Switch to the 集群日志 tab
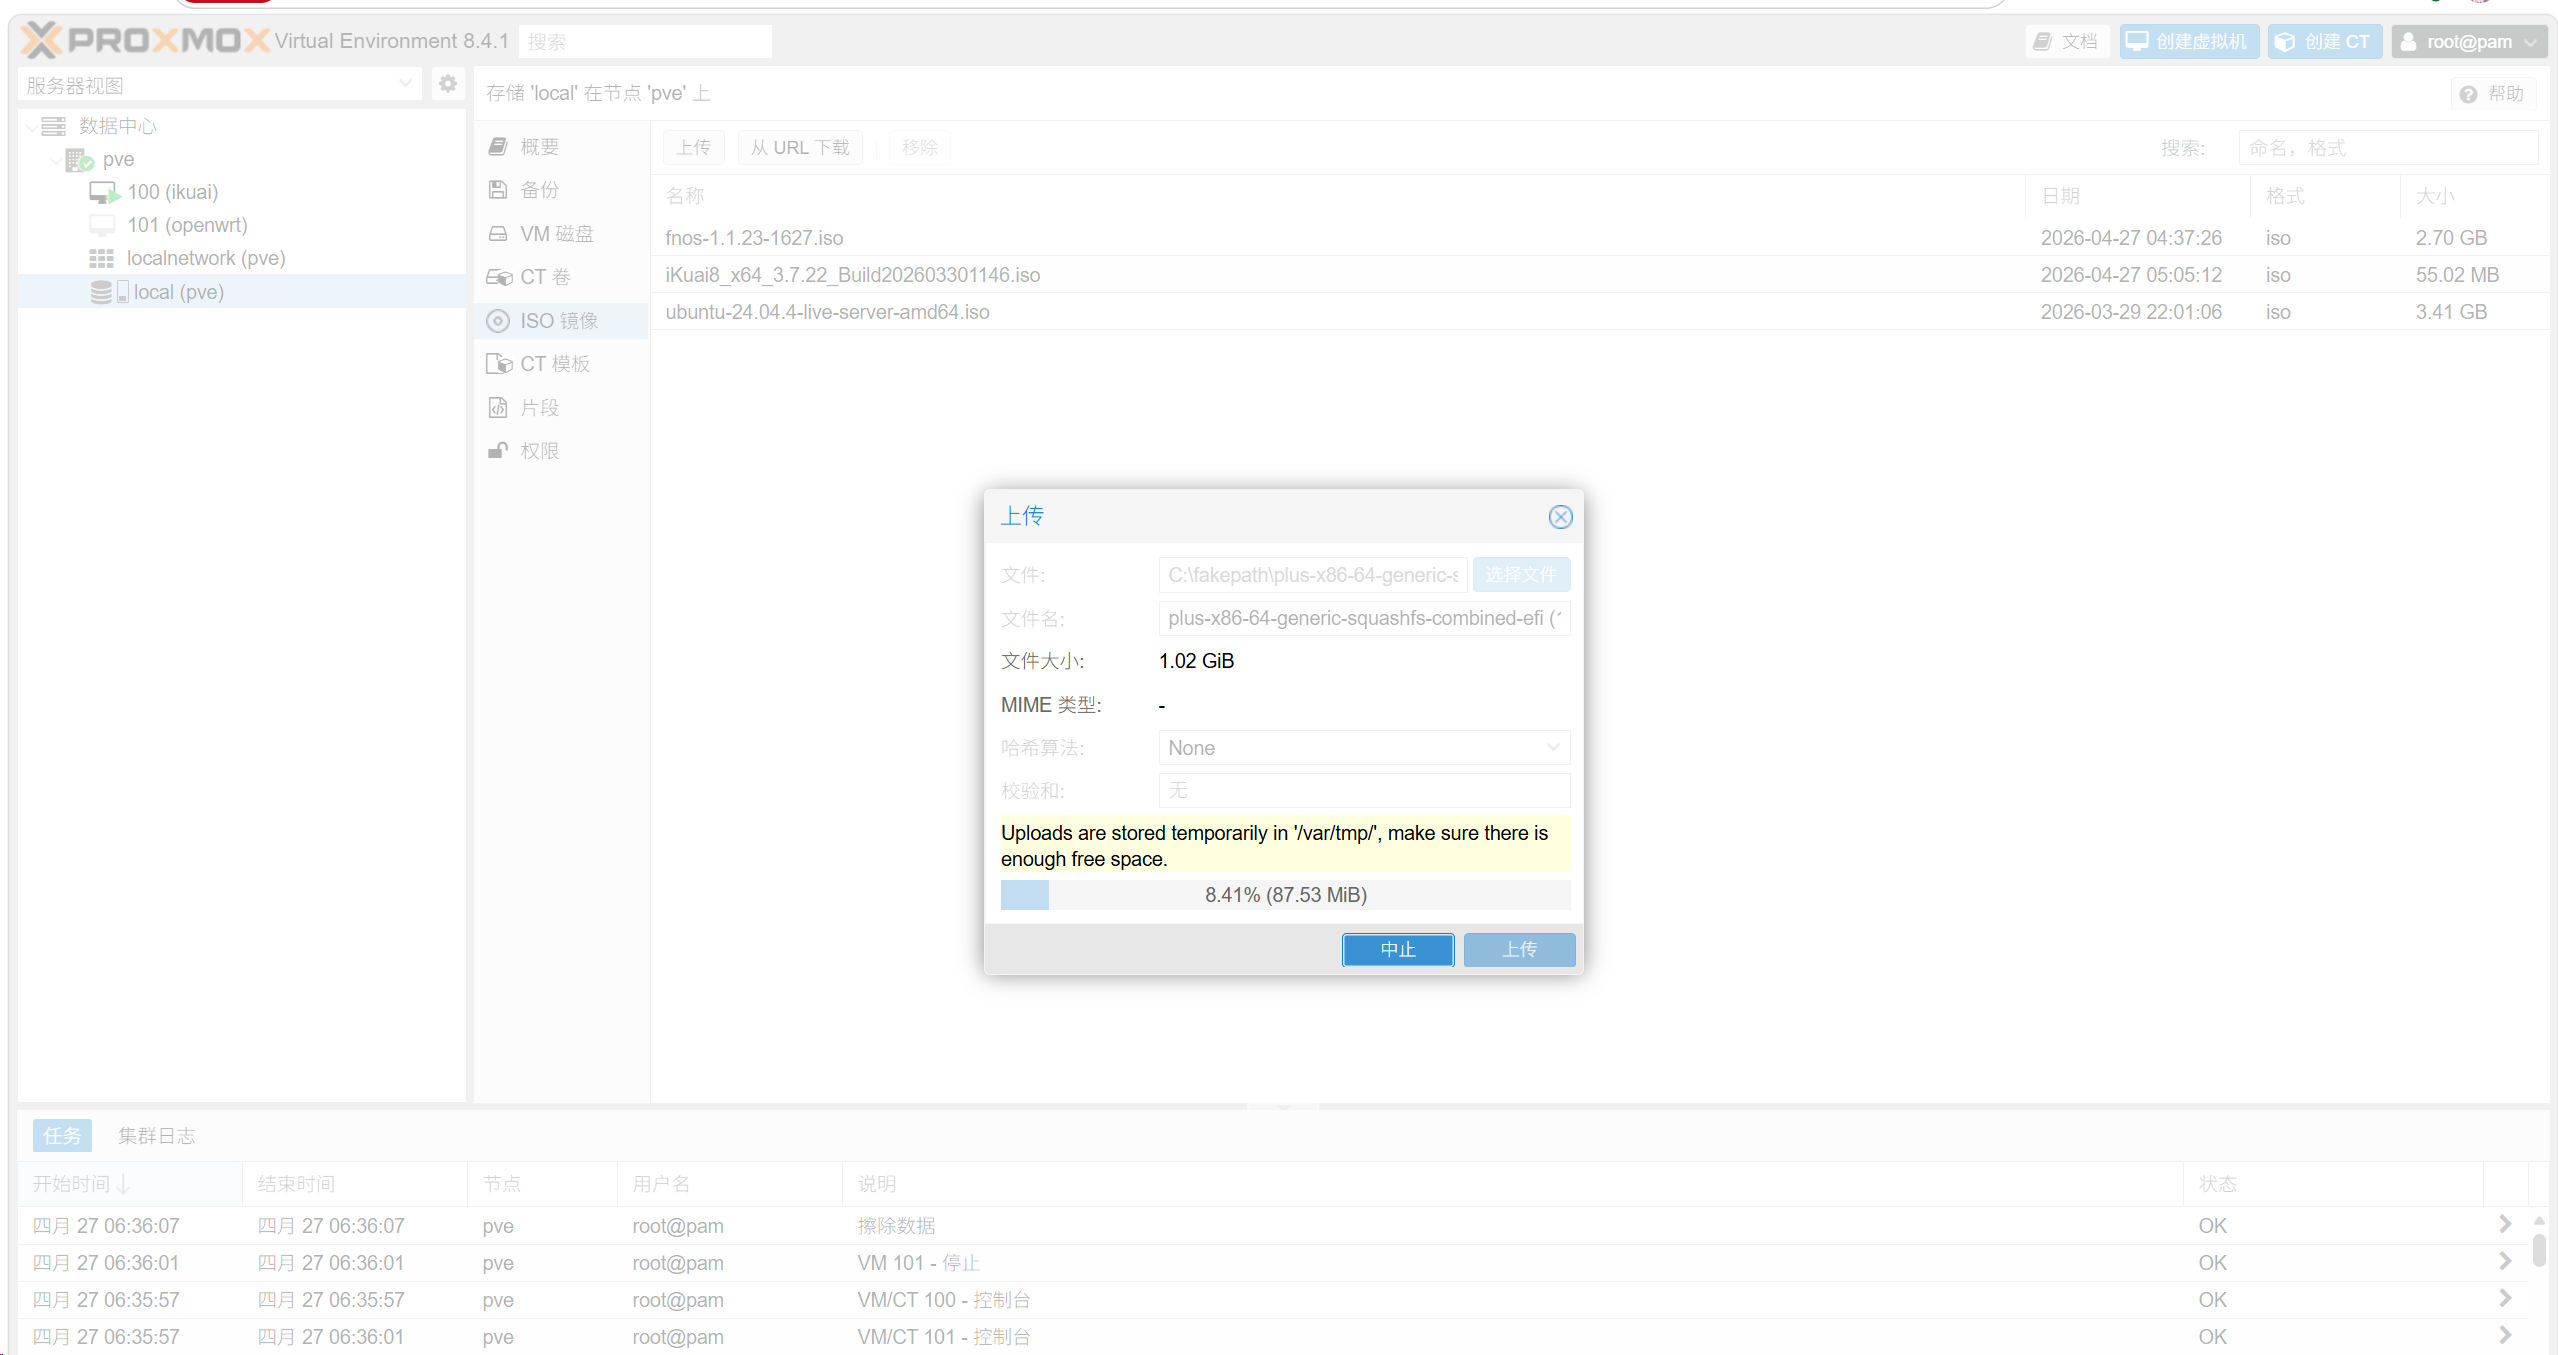This screenshot has width=2558, height=1355. [156, 1136]
